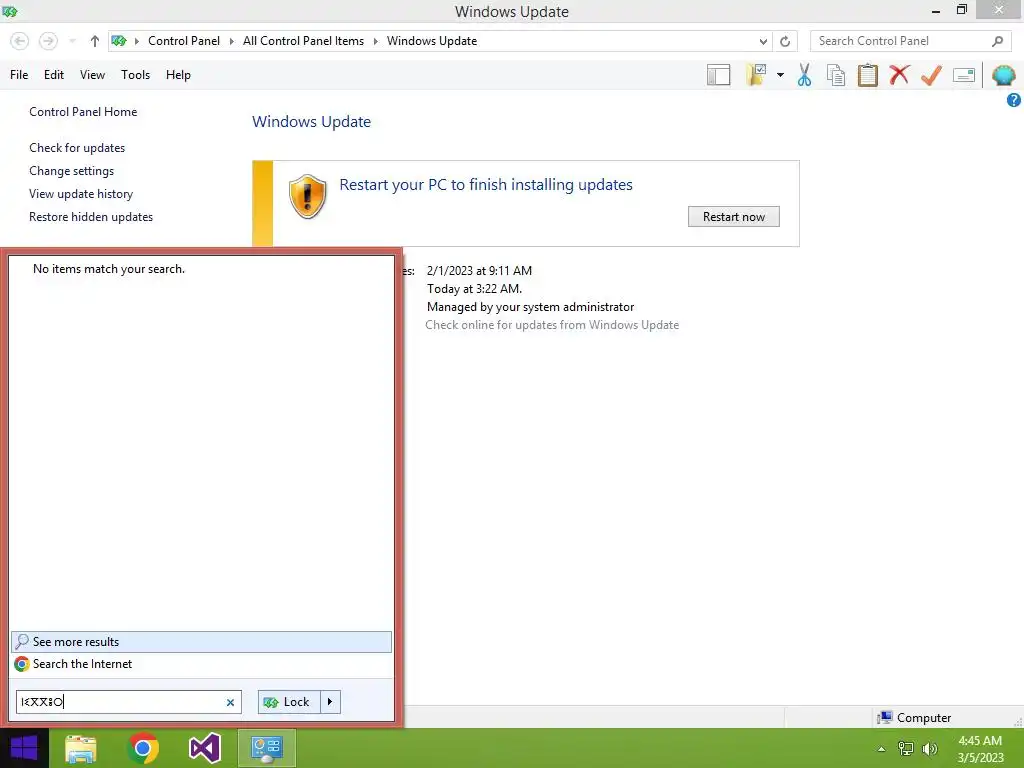1024x768 pixels.
Task: Click Check online for updates from Windows Update
Action: point(552,325)
